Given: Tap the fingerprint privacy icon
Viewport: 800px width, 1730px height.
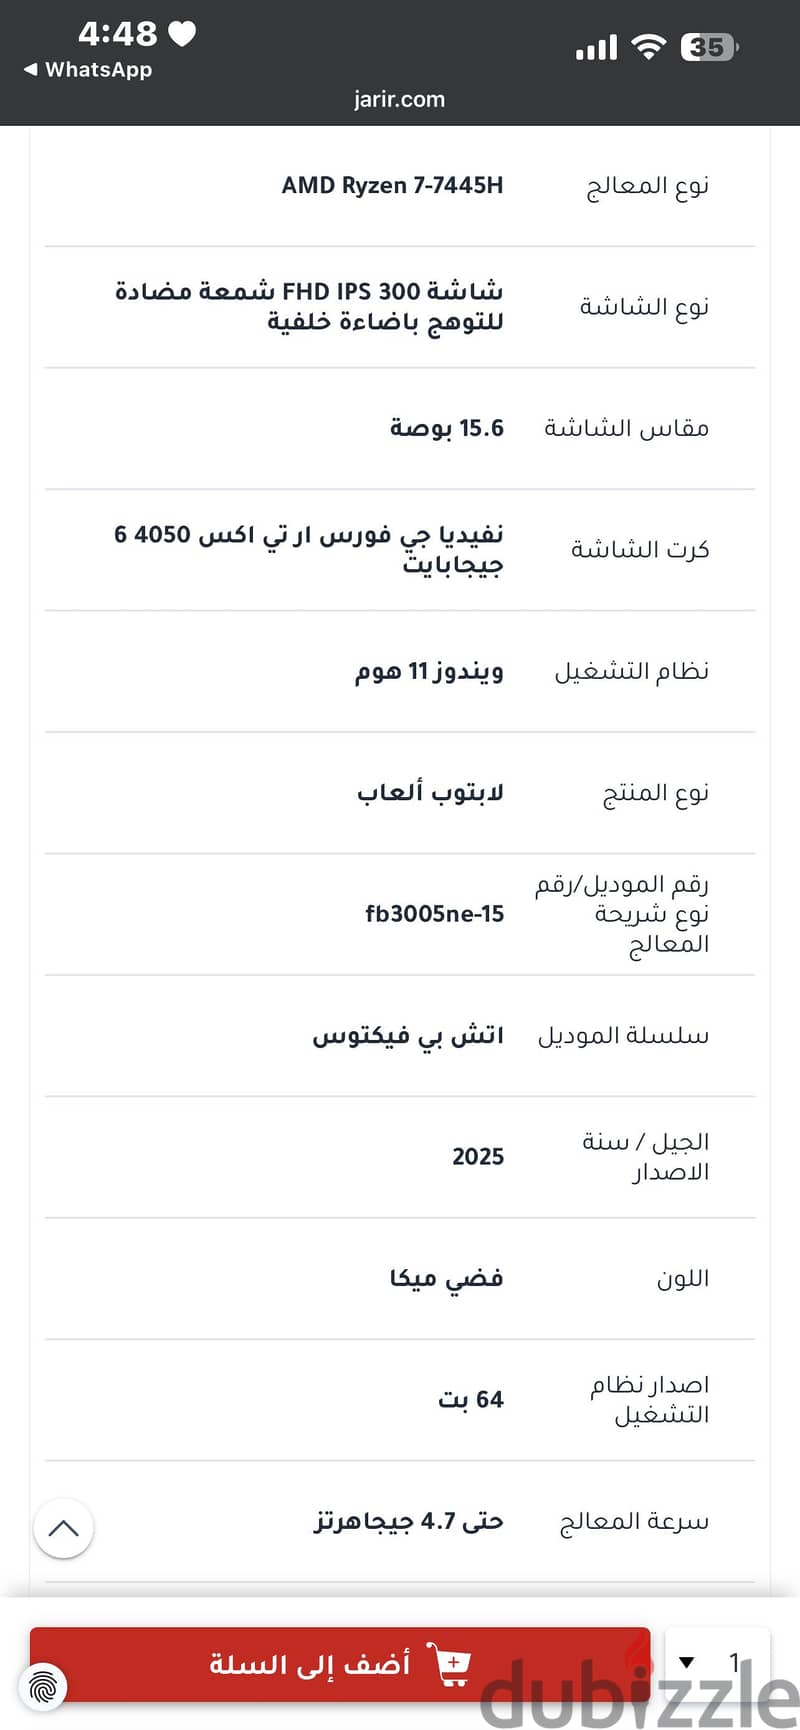Looking at the screenshot, I should (x=42, y=1688).
